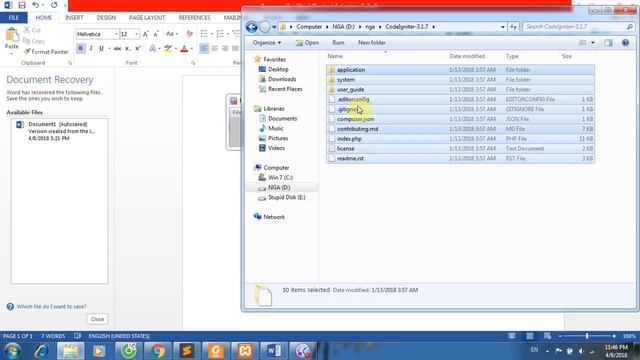
Task: Toggle Center alignment in Word paragraph group
Action: pos(214,49)
